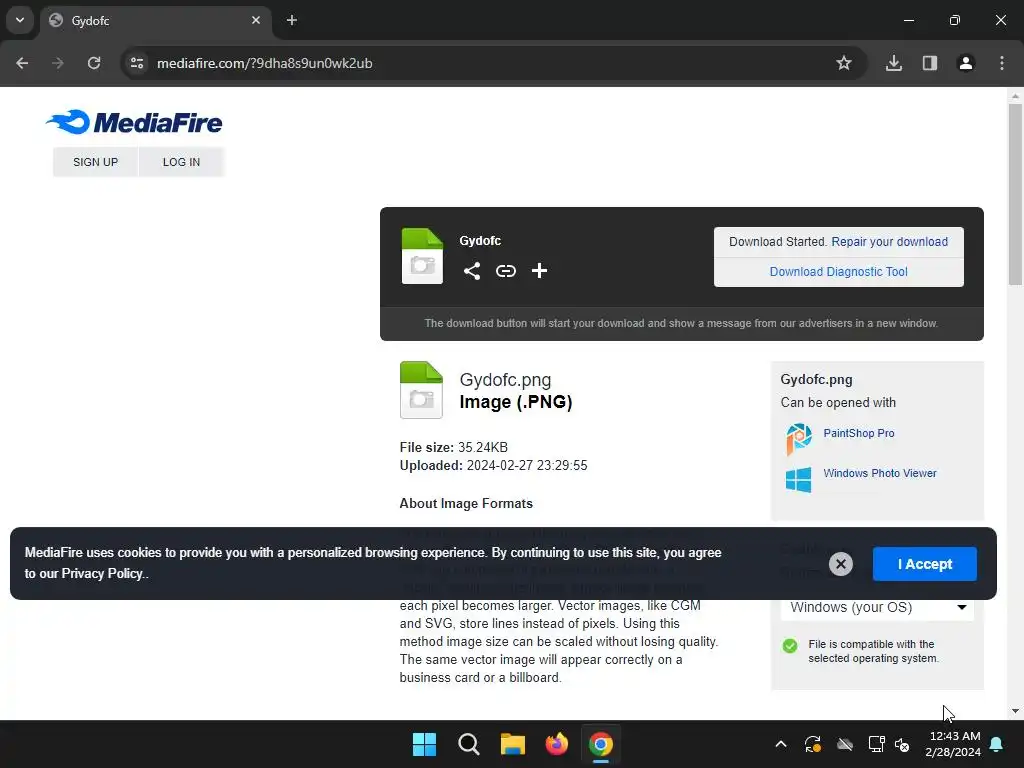Click Download Diagnostic Tool link

point(839,272)
